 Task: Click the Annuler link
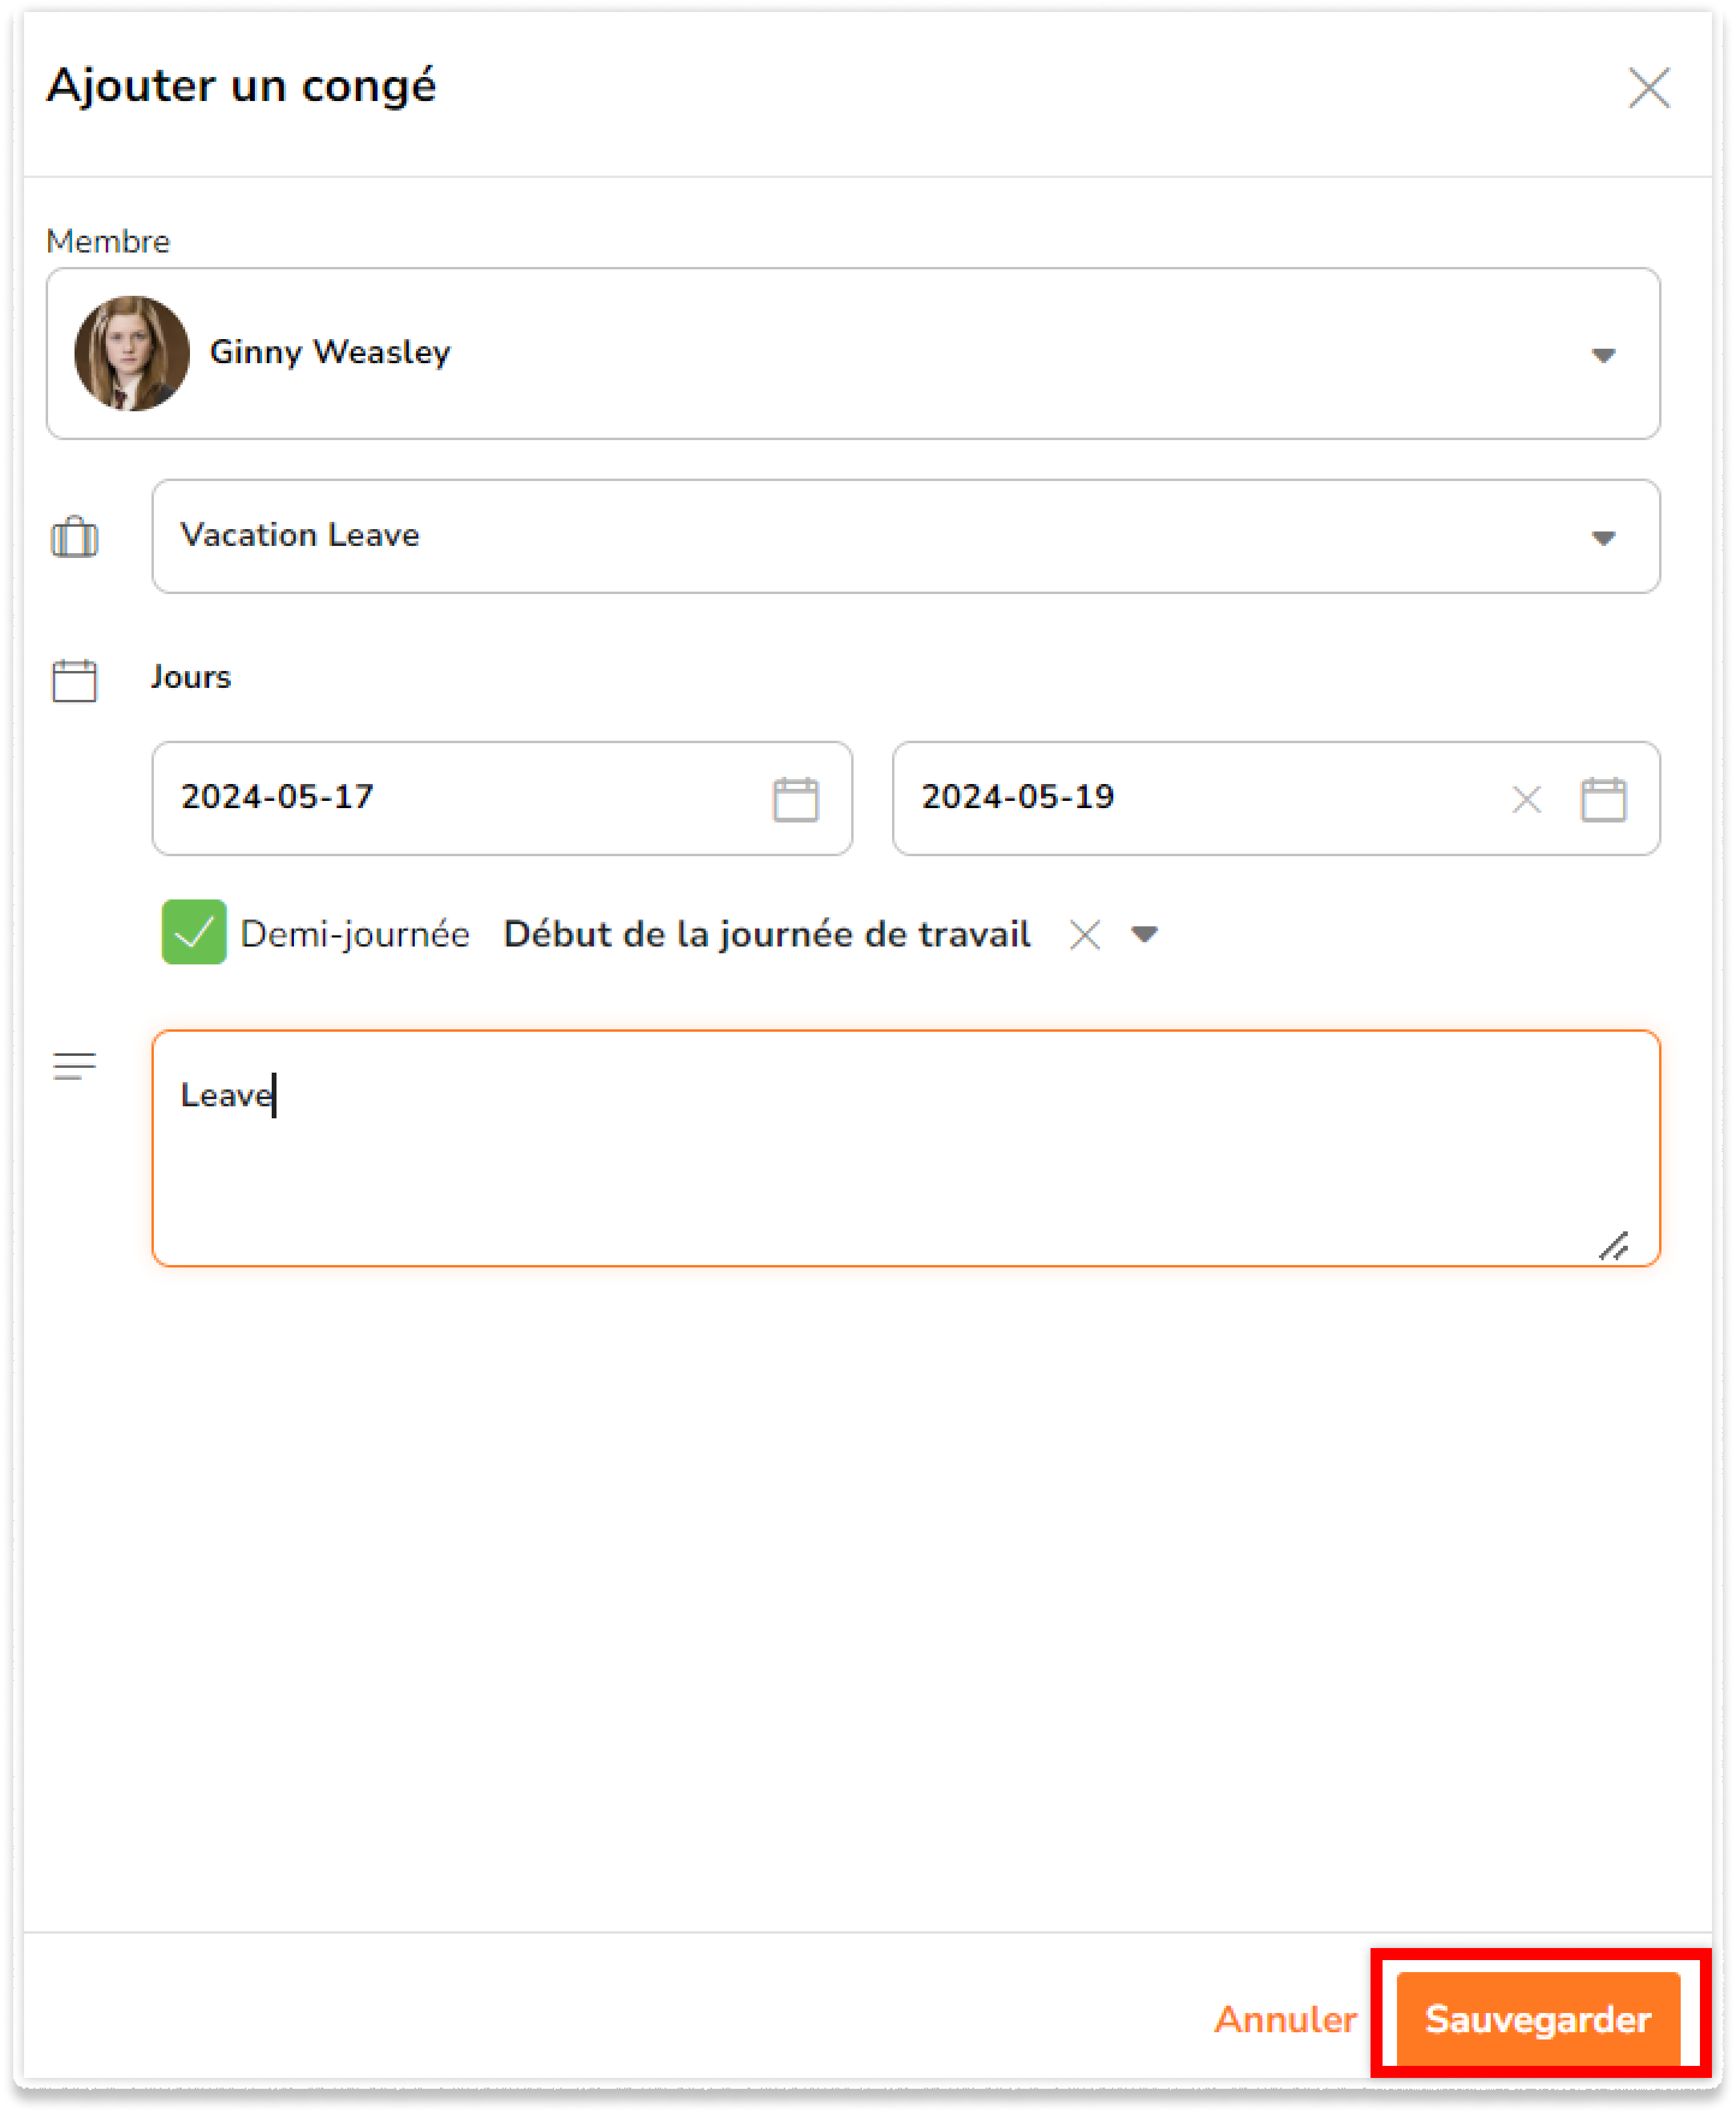pyautogui.click(x=1285, y=2019)
